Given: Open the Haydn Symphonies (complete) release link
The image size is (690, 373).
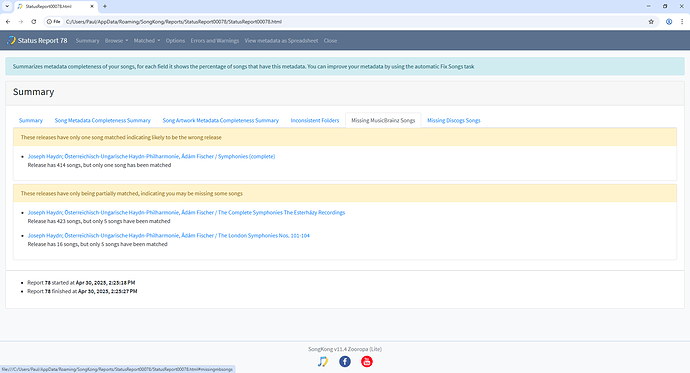Looking at the screenshot, I should [x=151, y=156].
